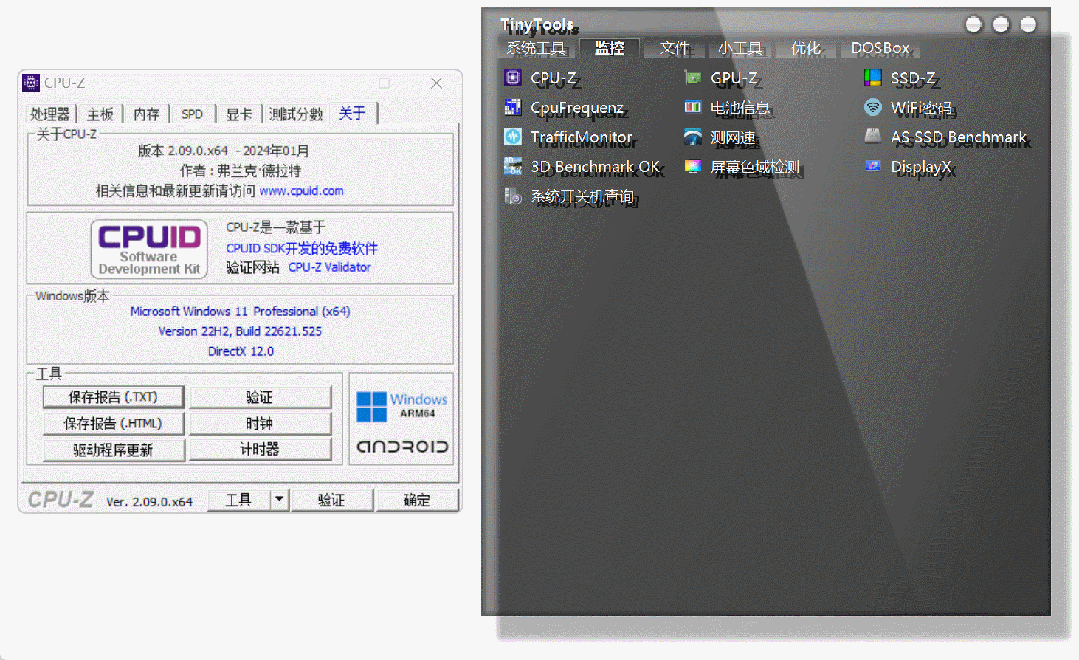Open the WiFi密码 tool icon
This screenshot has height=660, width=1079.
point(873,107)
